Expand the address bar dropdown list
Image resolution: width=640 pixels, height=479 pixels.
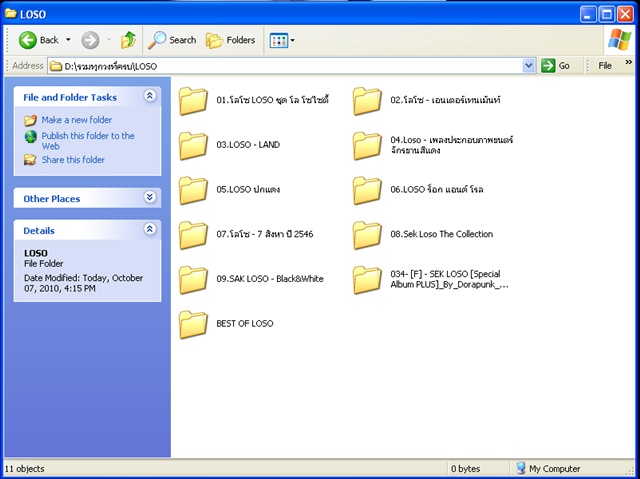point(529,66)
